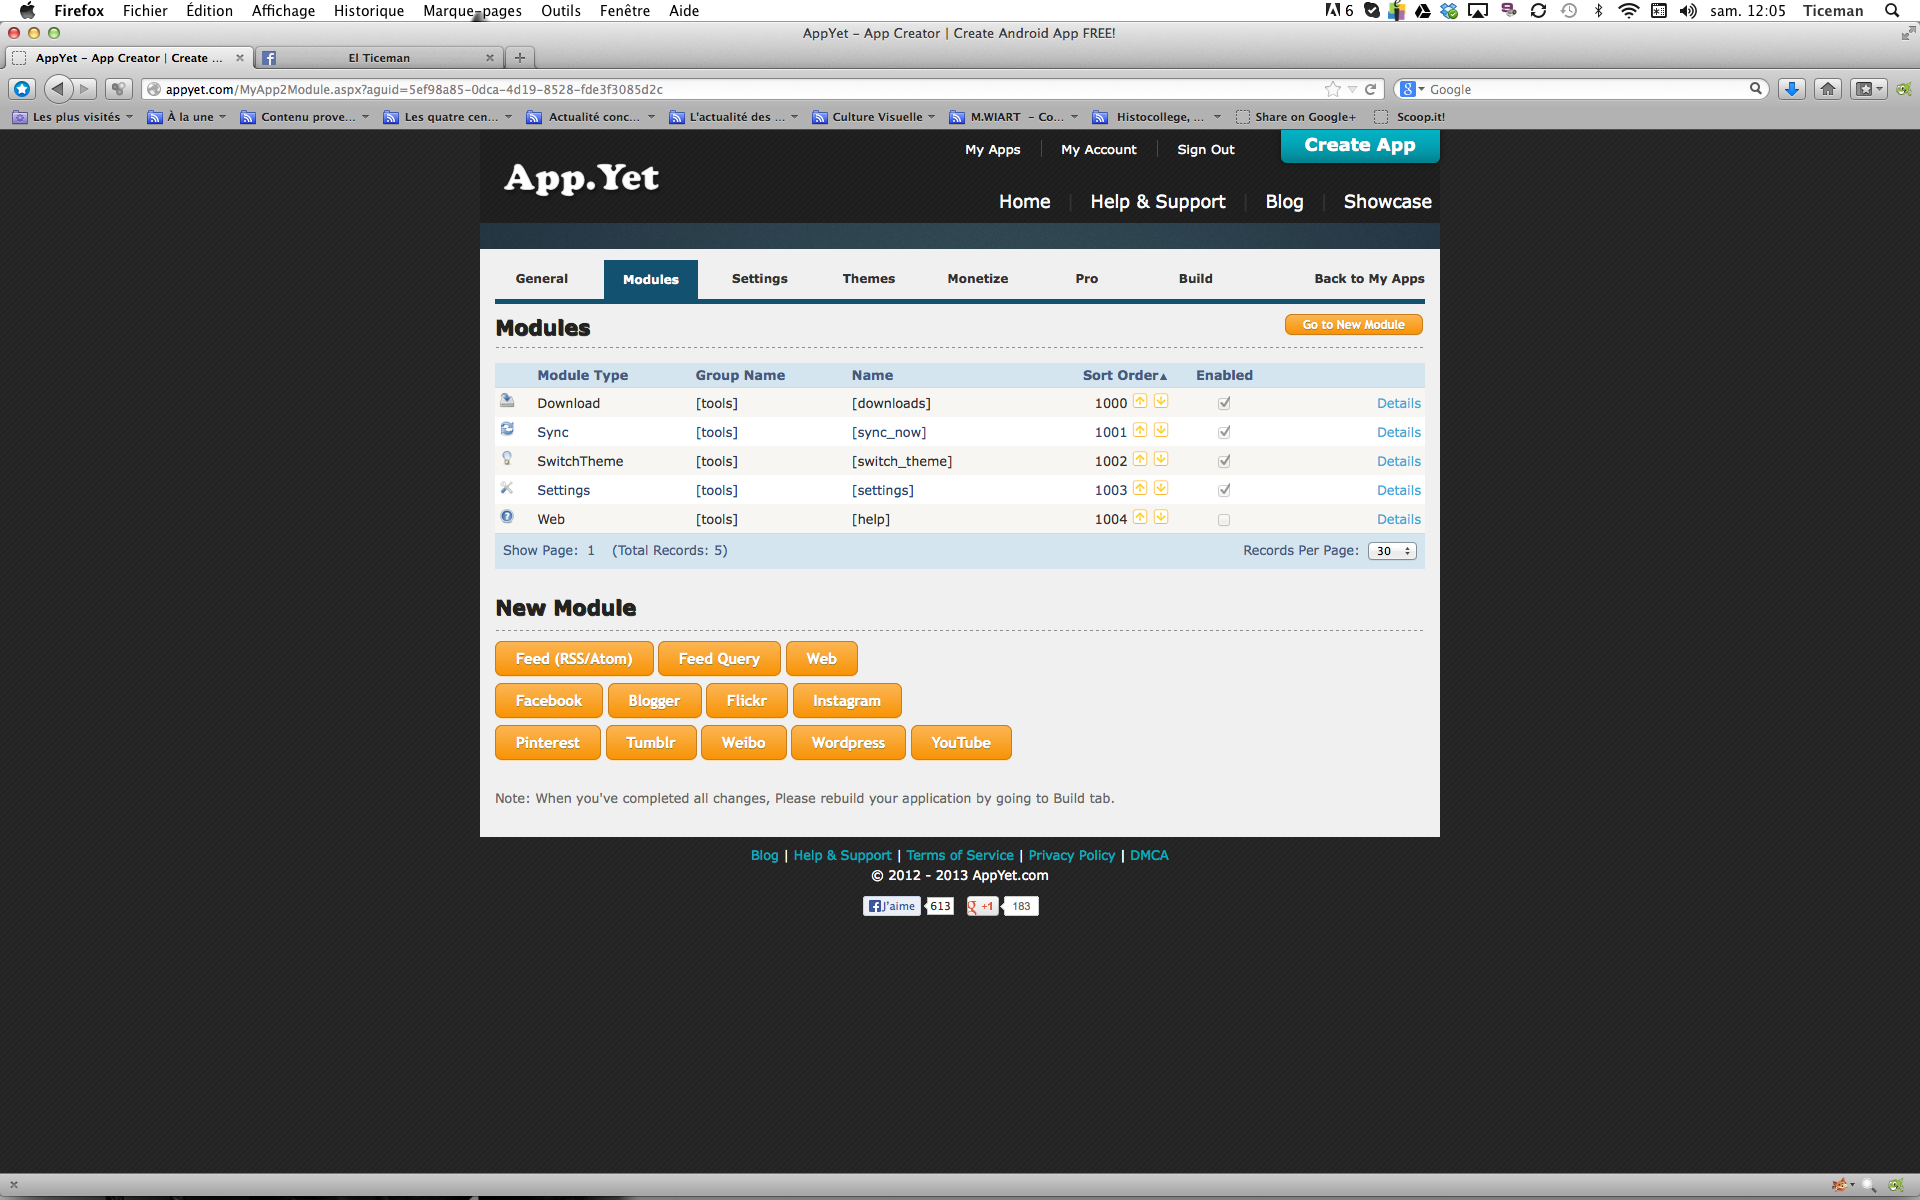The width and height of the screenshot is (1920, 1200).
Task: Click the Create App button
Action: tap(1360, 145)
